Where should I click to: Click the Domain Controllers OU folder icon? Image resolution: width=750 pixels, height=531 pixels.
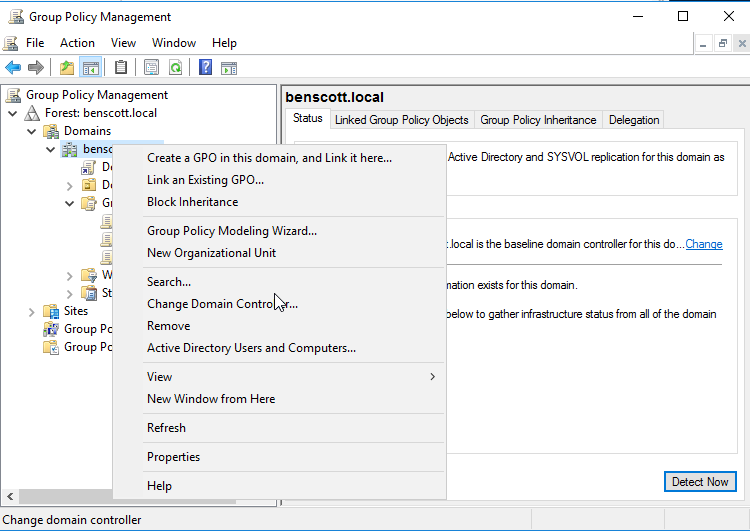(x=89, y=185)
